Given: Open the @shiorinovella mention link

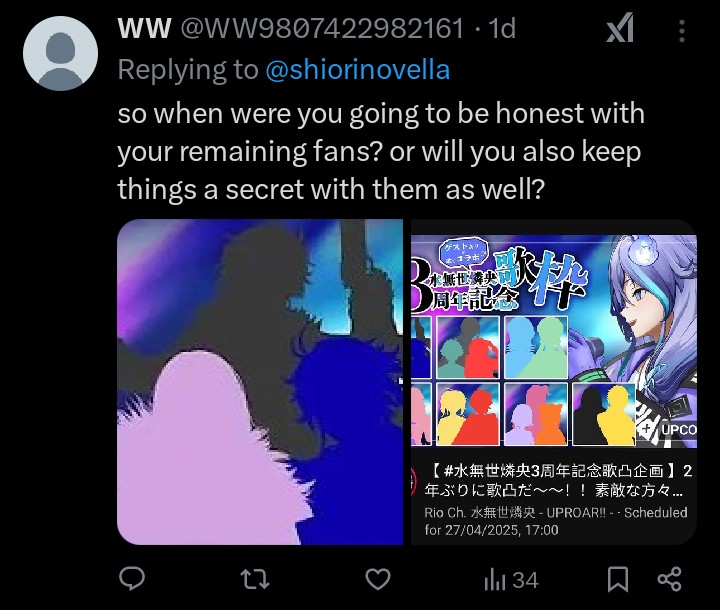Looking at the screenshot, I should point(358,69).
